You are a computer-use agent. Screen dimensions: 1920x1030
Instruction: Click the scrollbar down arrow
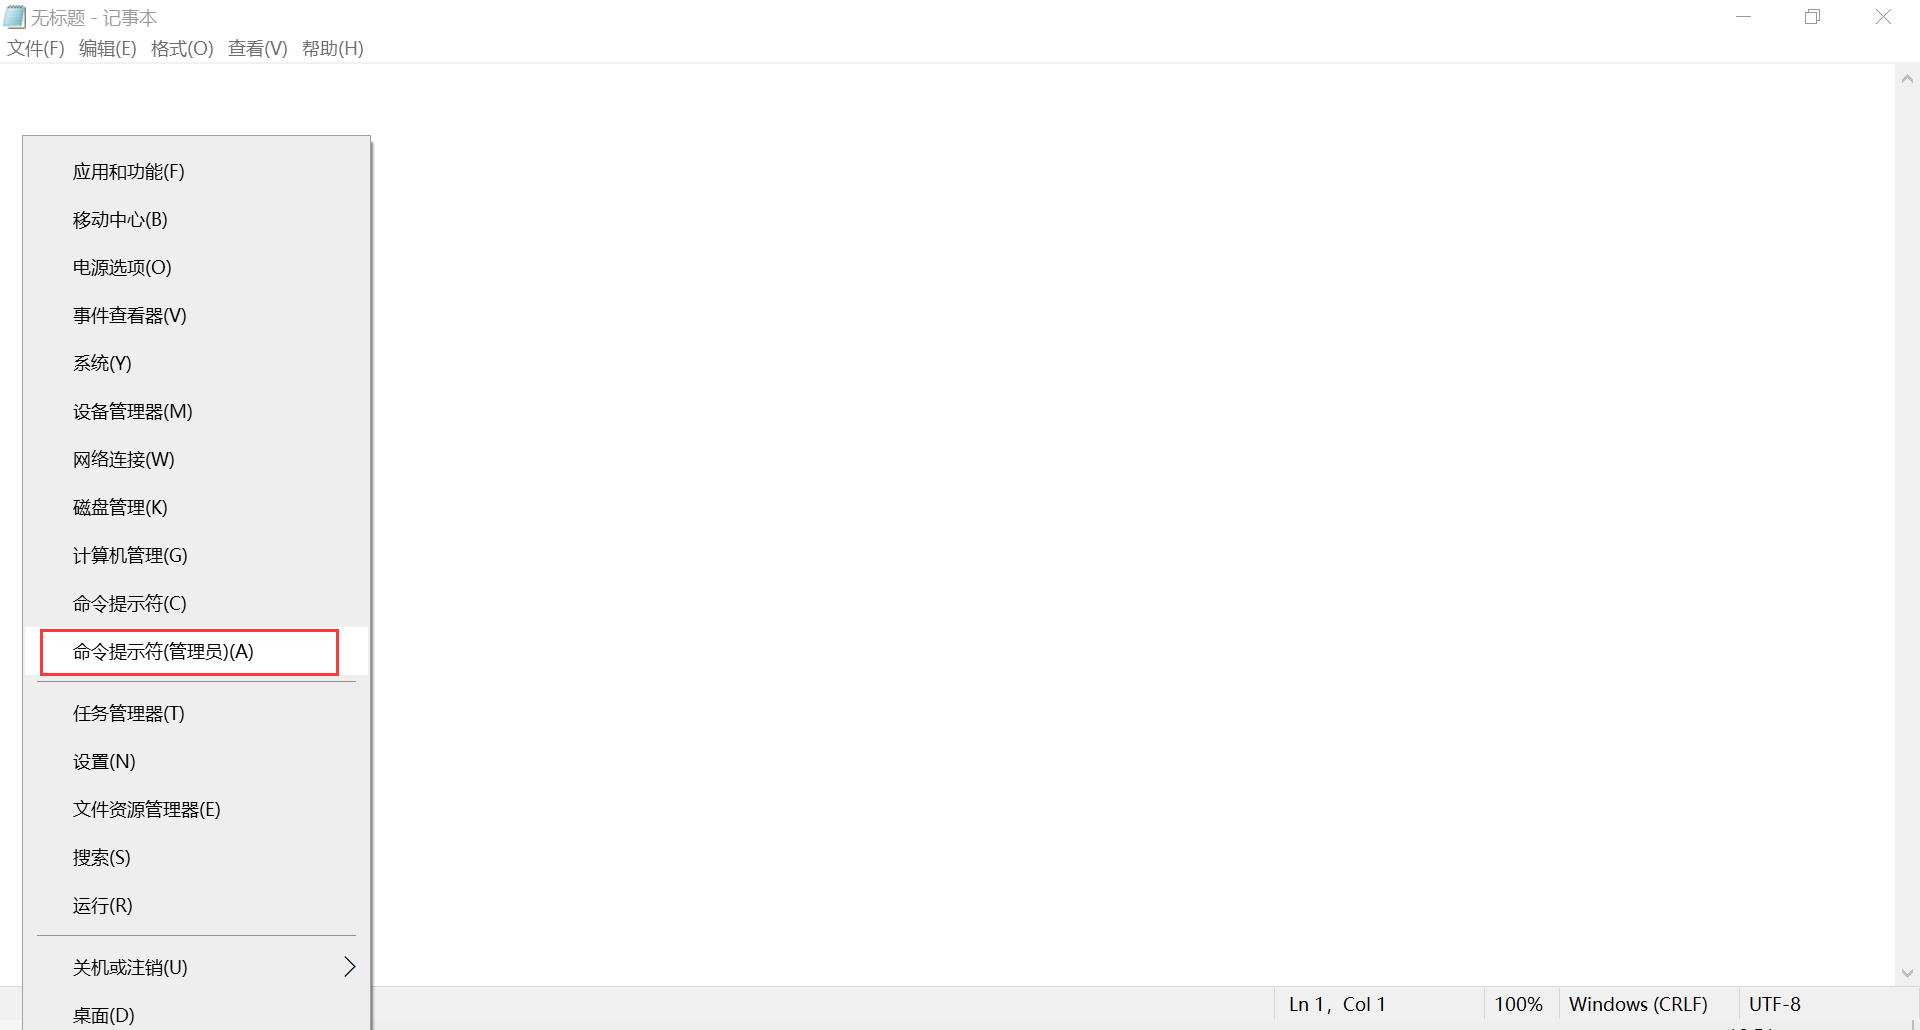coord(1907,973)
